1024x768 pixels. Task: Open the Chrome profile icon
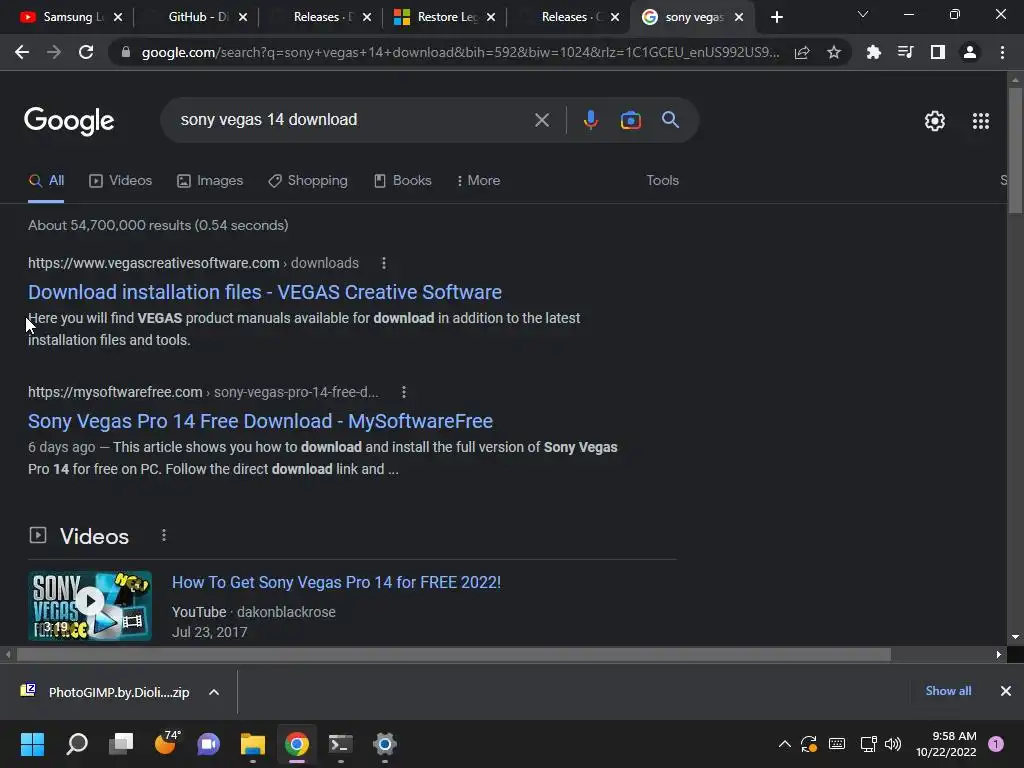tap(969, 52)
